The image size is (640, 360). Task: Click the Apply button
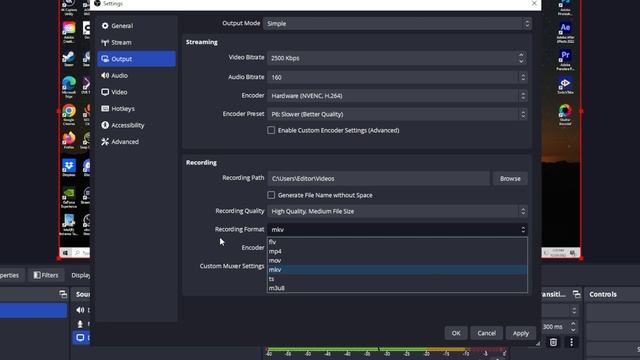pos(521,333)
